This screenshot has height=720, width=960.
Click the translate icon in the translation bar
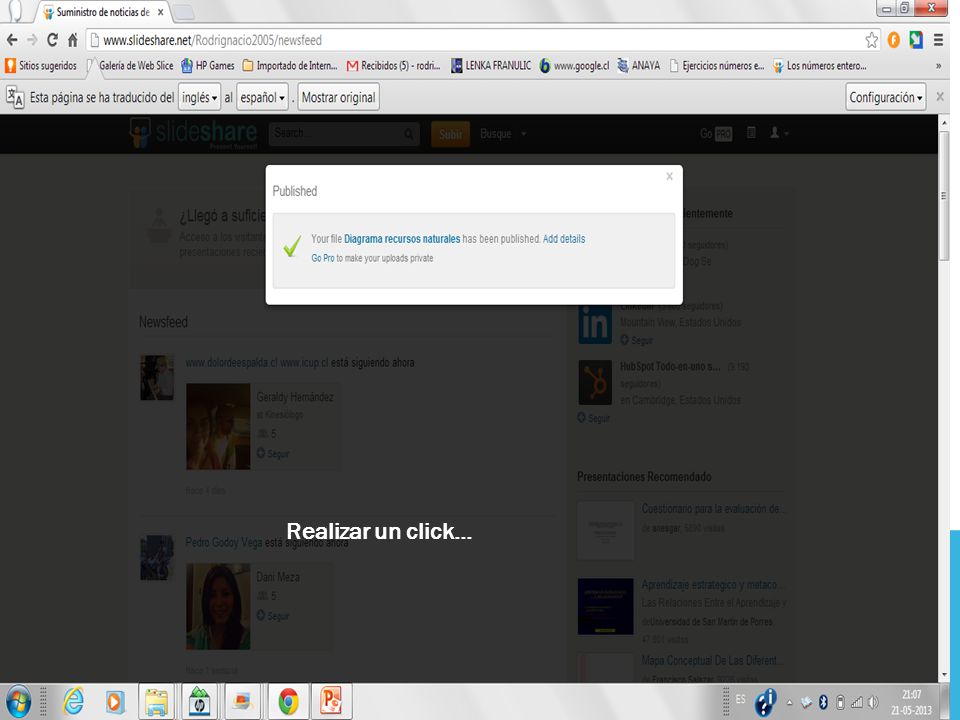[15, 97]
